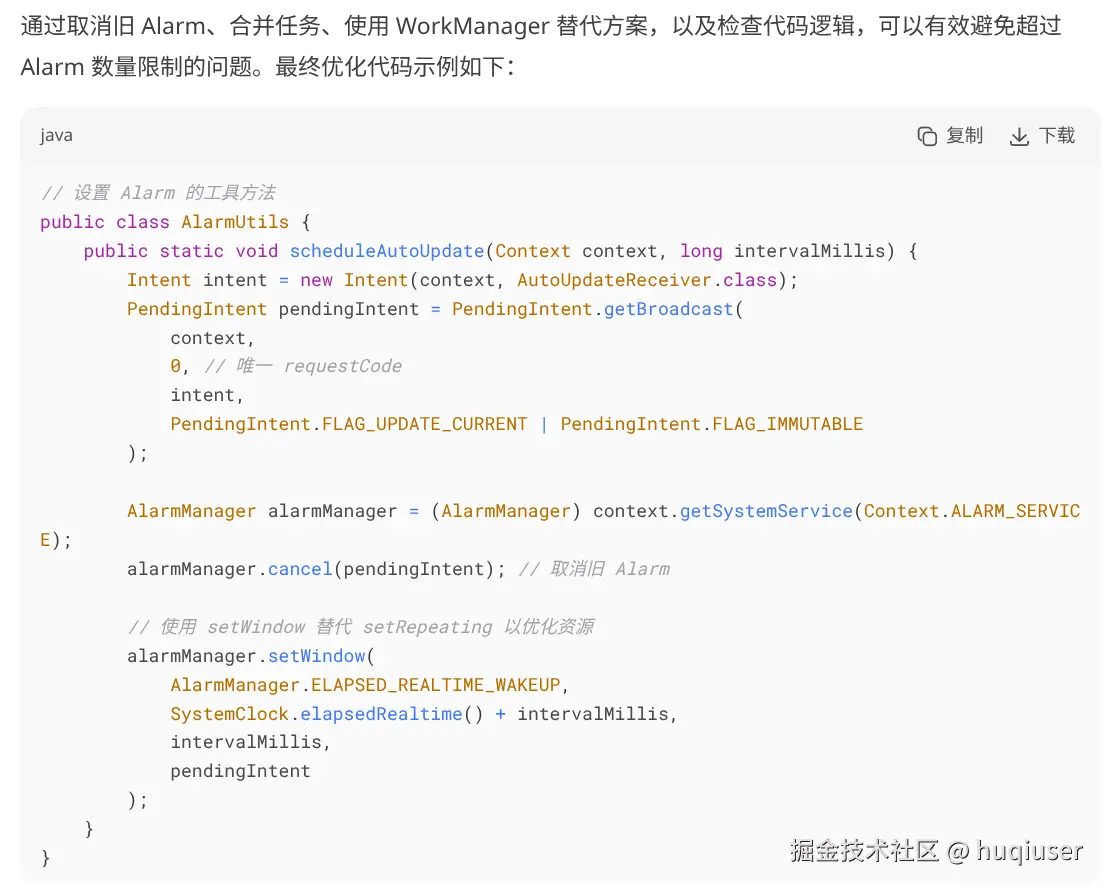Viewport: 1107px width, 890px height.
Task: Click the comment '// 设置 Alarm 的工具方法'
Action: (157, 193)
